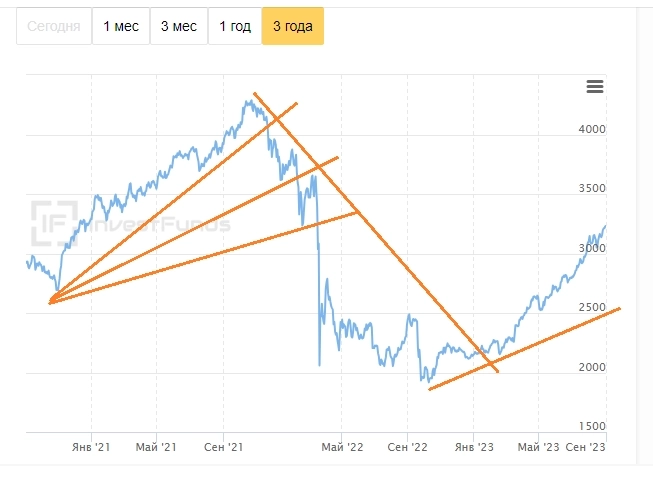653x484 pixels.
Task: Choose the 3 мес period
Action: pyautogui.click(x=178, y=26)
